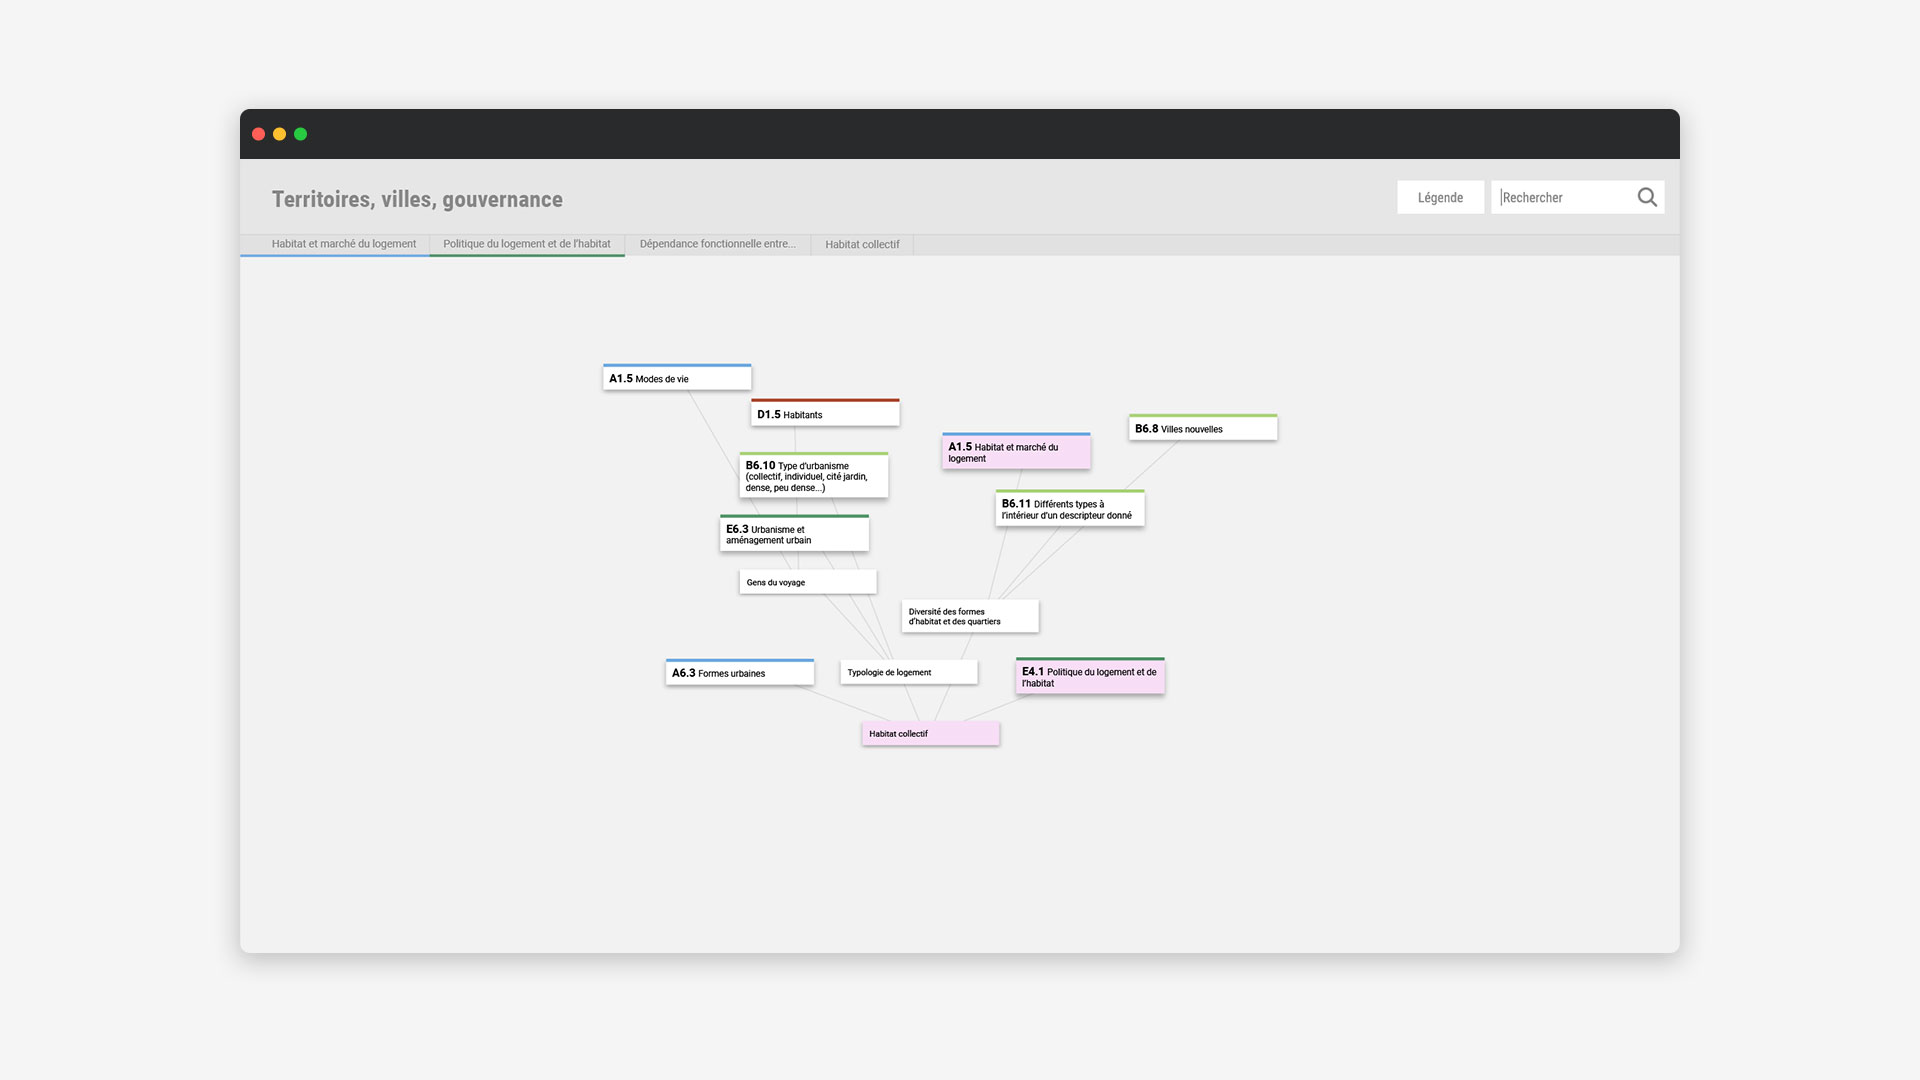This screenshot has height=1080, width=1920.
Task: Open the Habitat collectif tab
Action: click(861, 245)
